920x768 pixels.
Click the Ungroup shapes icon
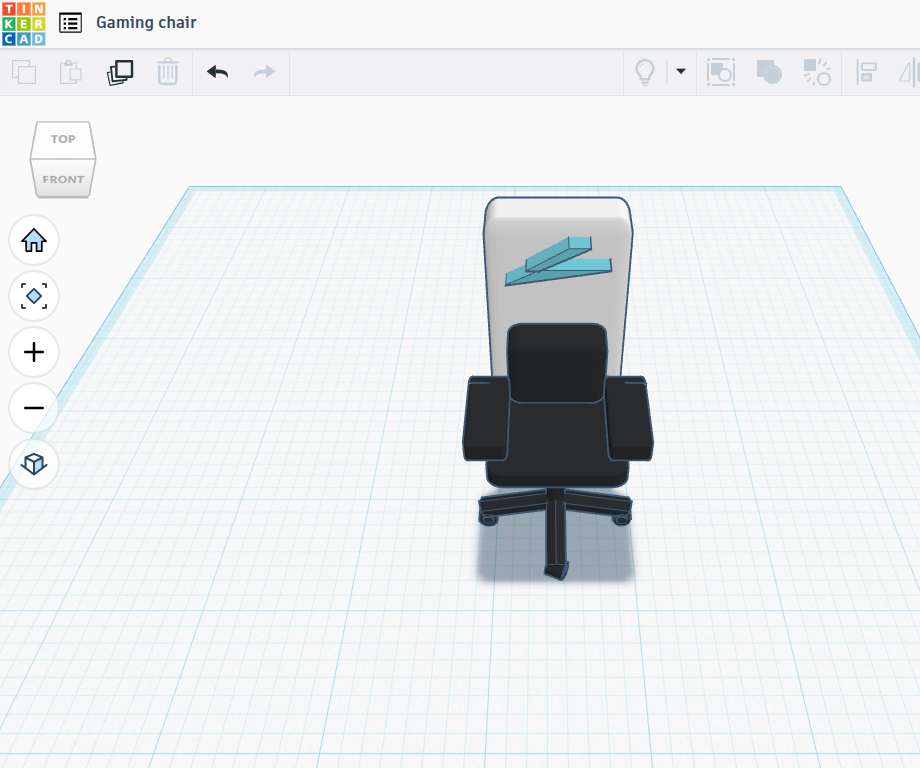[817, 72]
